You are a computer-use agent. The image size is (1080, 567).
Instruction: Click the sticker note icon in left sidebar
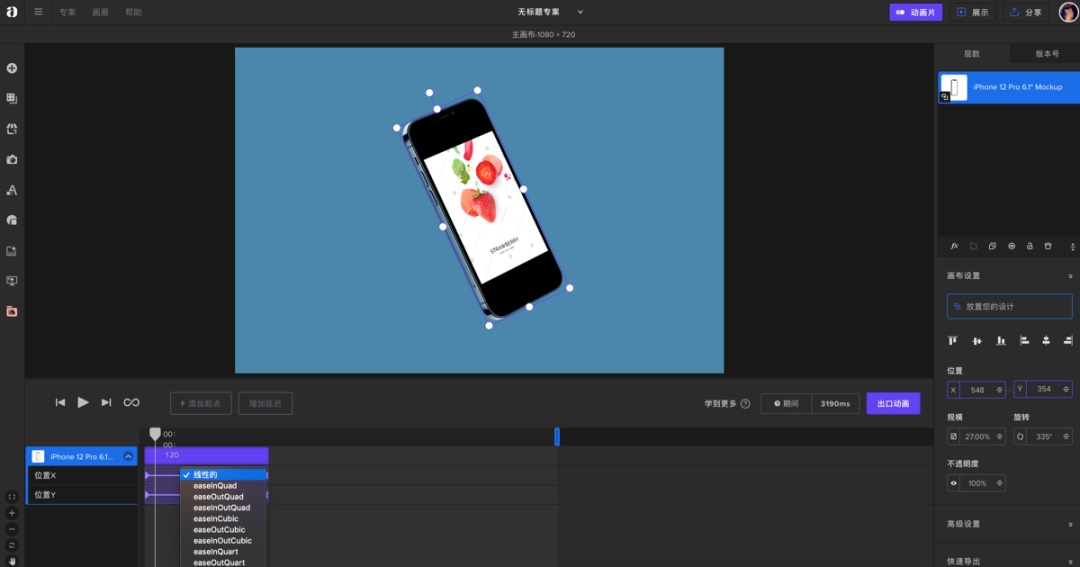pyautogui.click(x=12, y=251)
